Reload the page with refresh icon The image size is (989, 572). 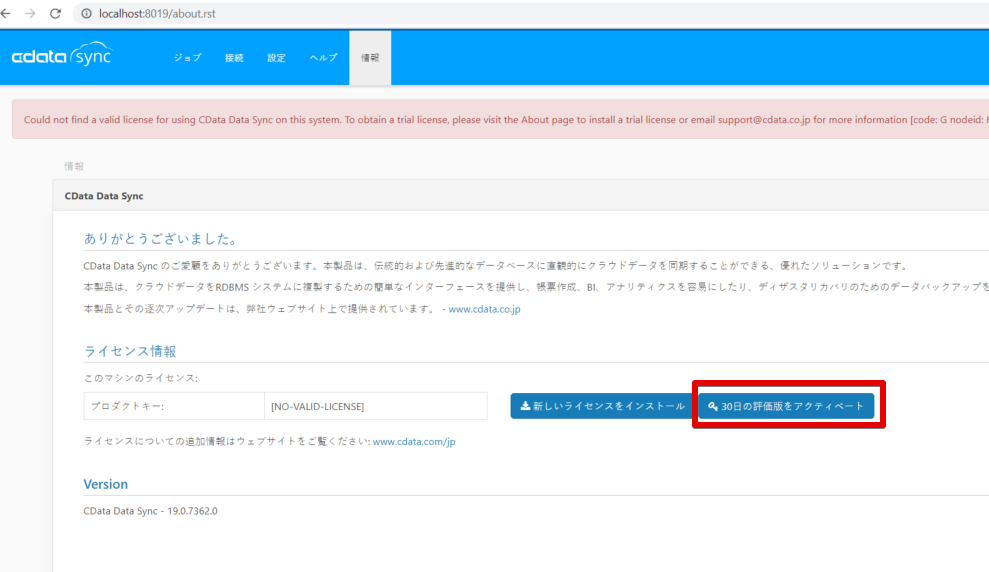tap(56, 13)
